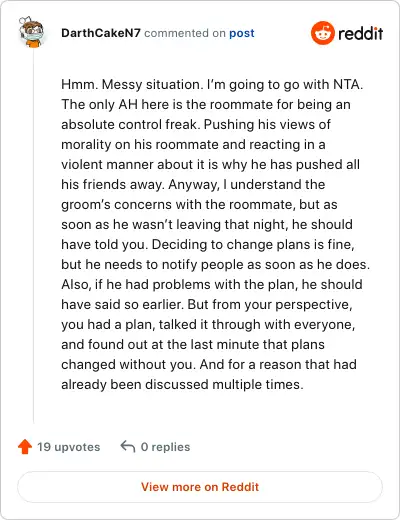Click the line 'you had a plan, talked it through'

click(x=208, y=324)
